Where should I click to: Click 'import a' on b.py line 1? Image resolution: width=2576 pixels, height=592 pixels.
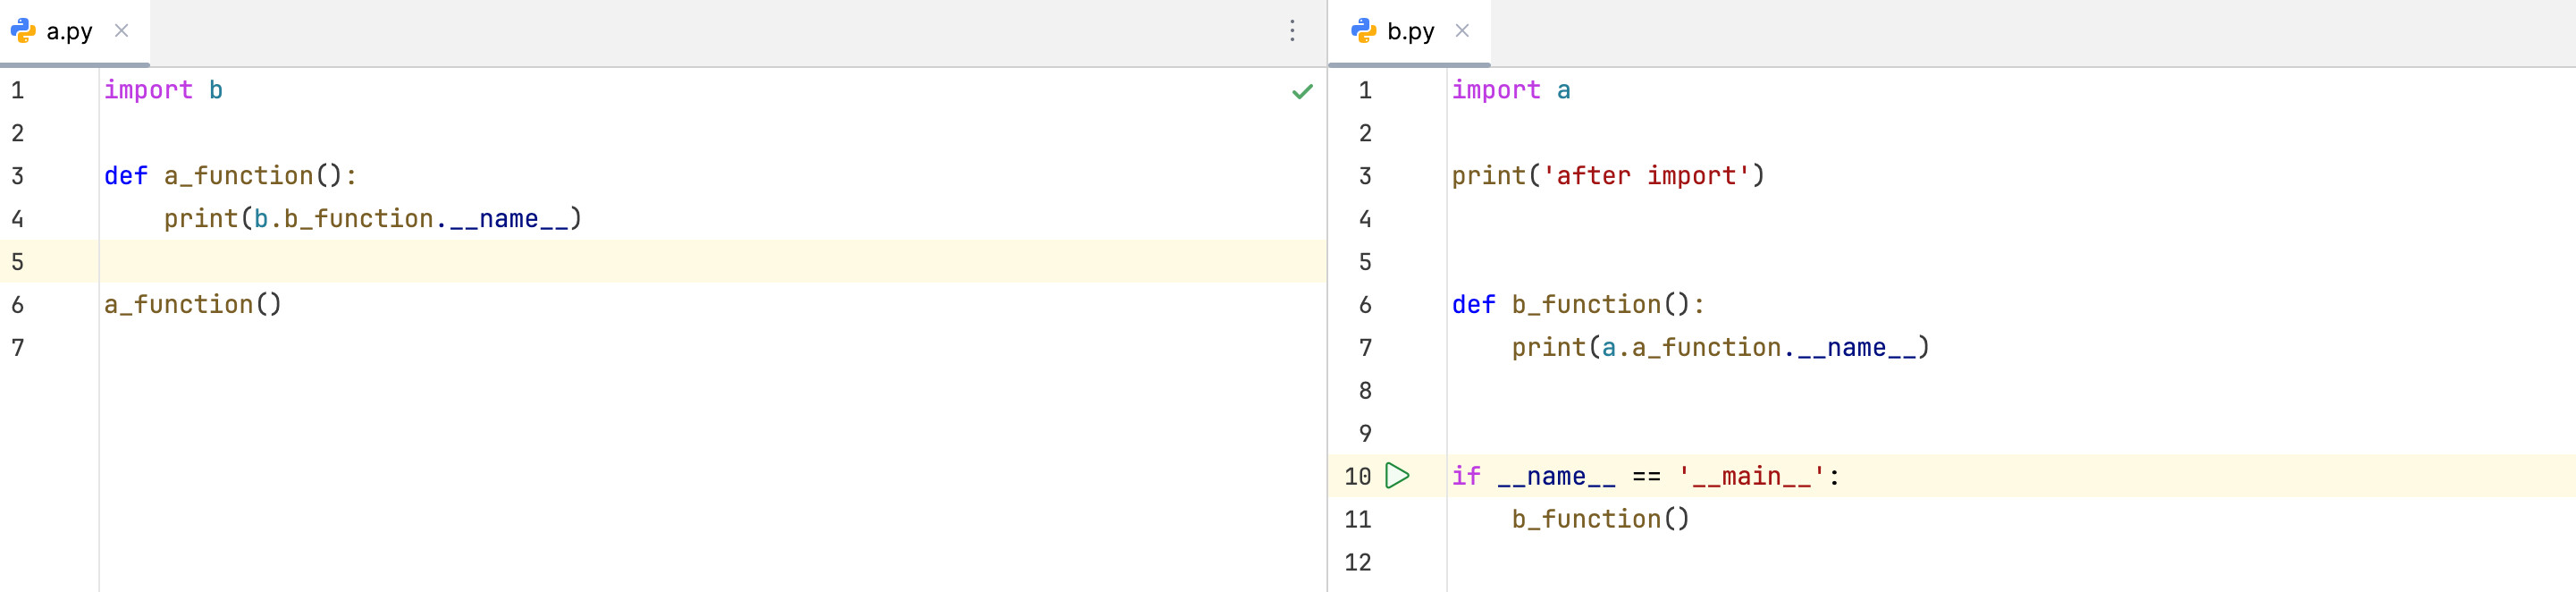point(1511,90)
